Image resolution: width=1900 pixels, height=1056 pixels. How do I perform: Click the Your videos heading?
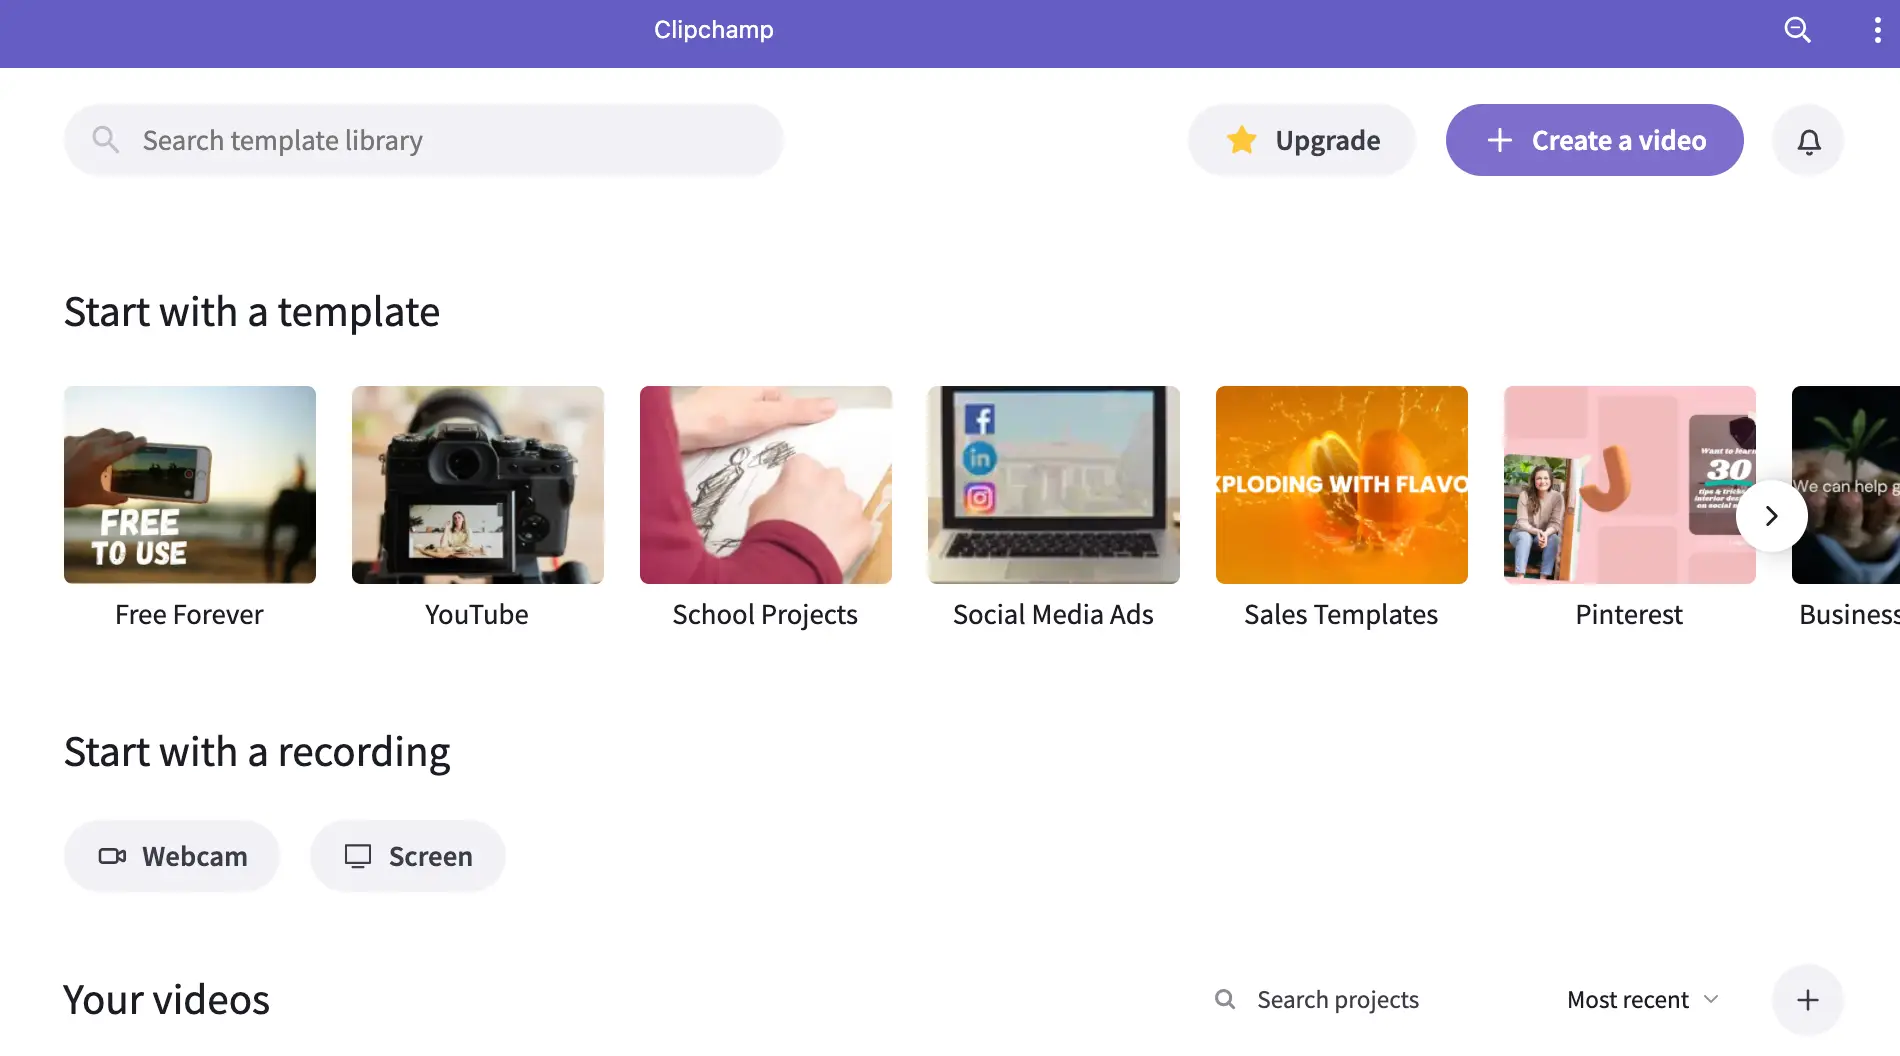pyautogui.click(x=166, y=1000)
